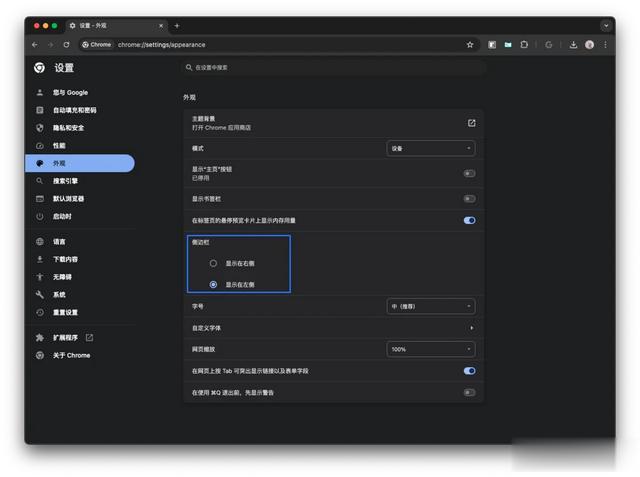Click the wrench icon for 系统
The image size is (640, 477).
pos(40,295)
